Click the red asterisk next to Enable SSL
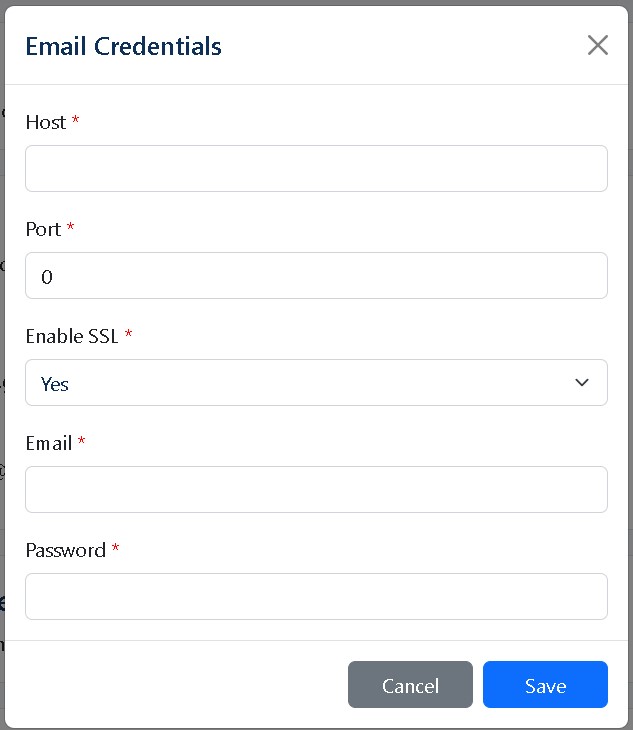This screenshot has height=730, width=633. (128, 333)
